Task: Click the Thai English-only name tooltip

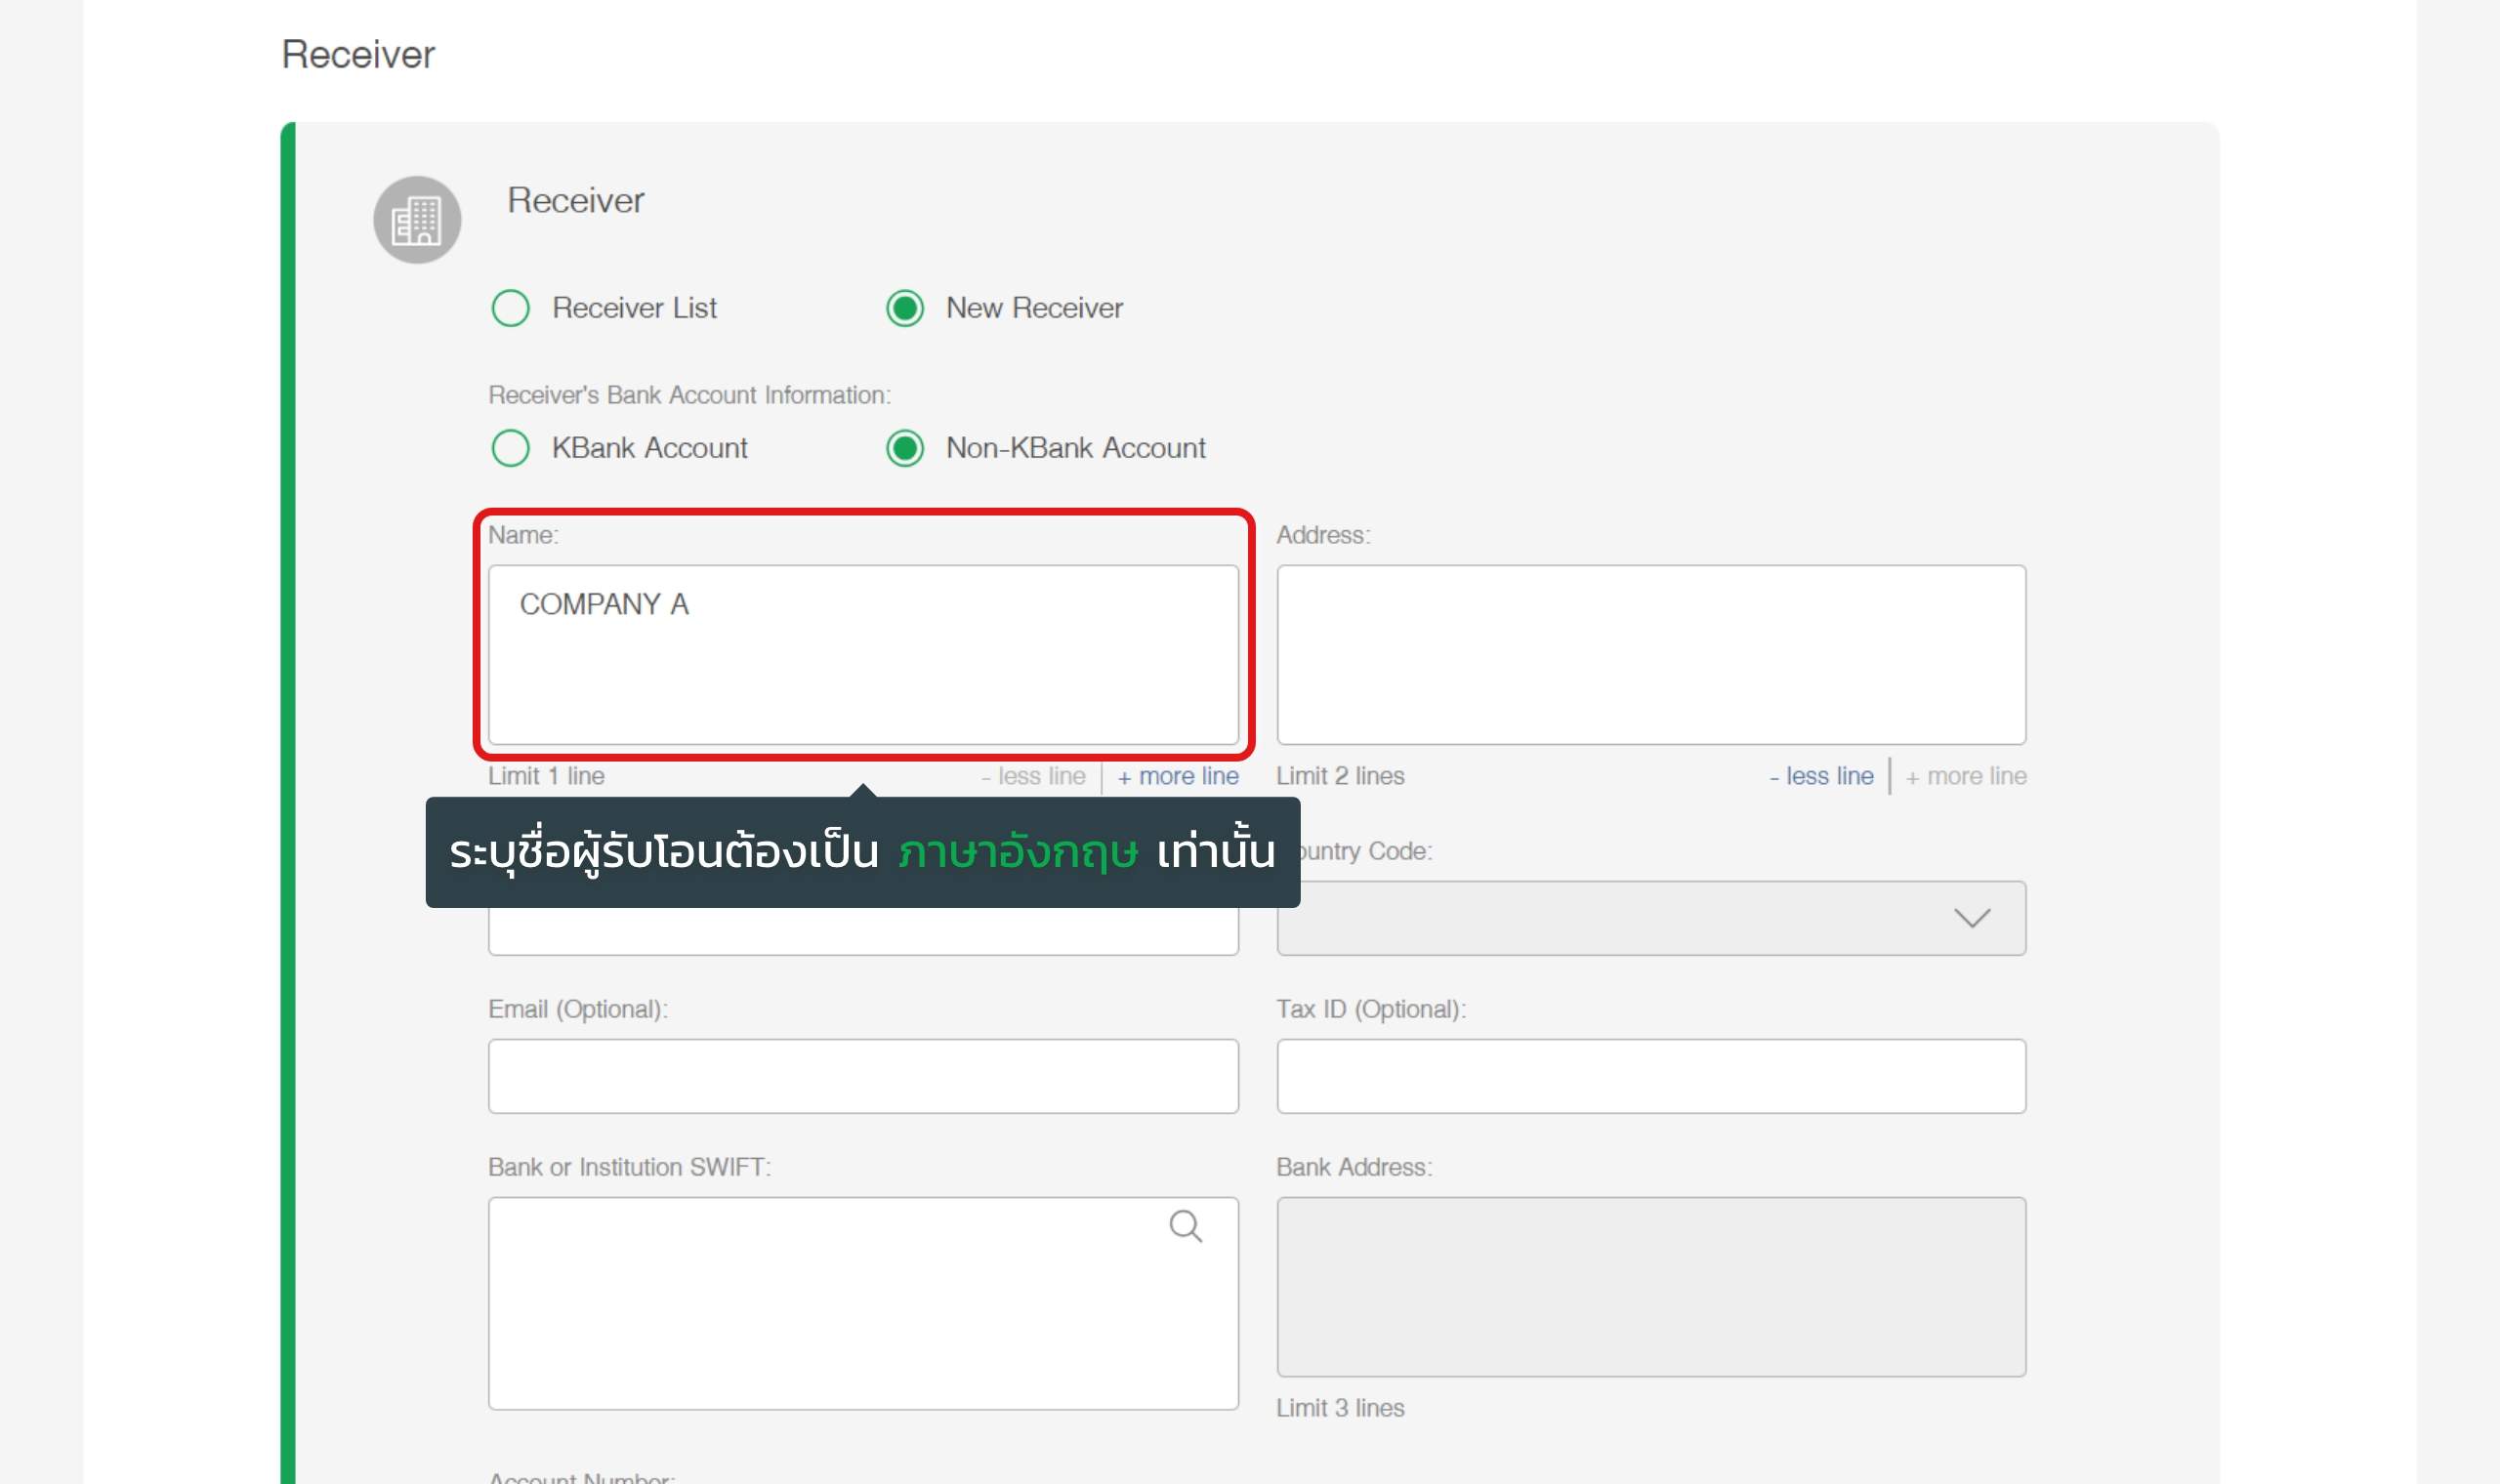Action: pyautogui.click(x=862, y=852)
